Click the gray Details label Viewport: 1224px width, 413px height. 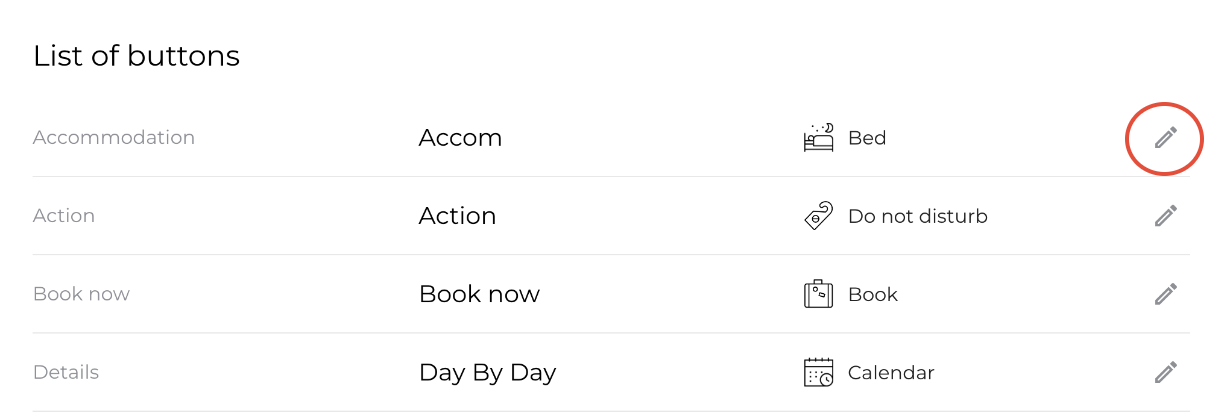coord(66,373)
